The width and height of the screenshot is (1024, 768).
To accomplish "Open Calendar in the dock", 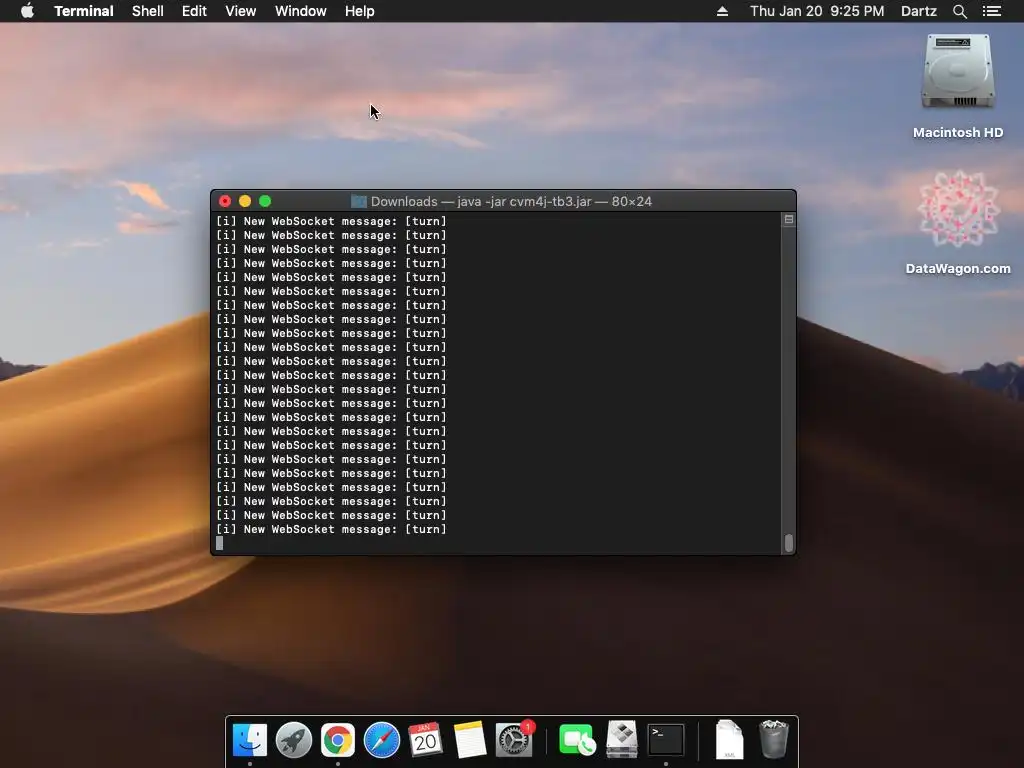I will [x=425, y=740].
